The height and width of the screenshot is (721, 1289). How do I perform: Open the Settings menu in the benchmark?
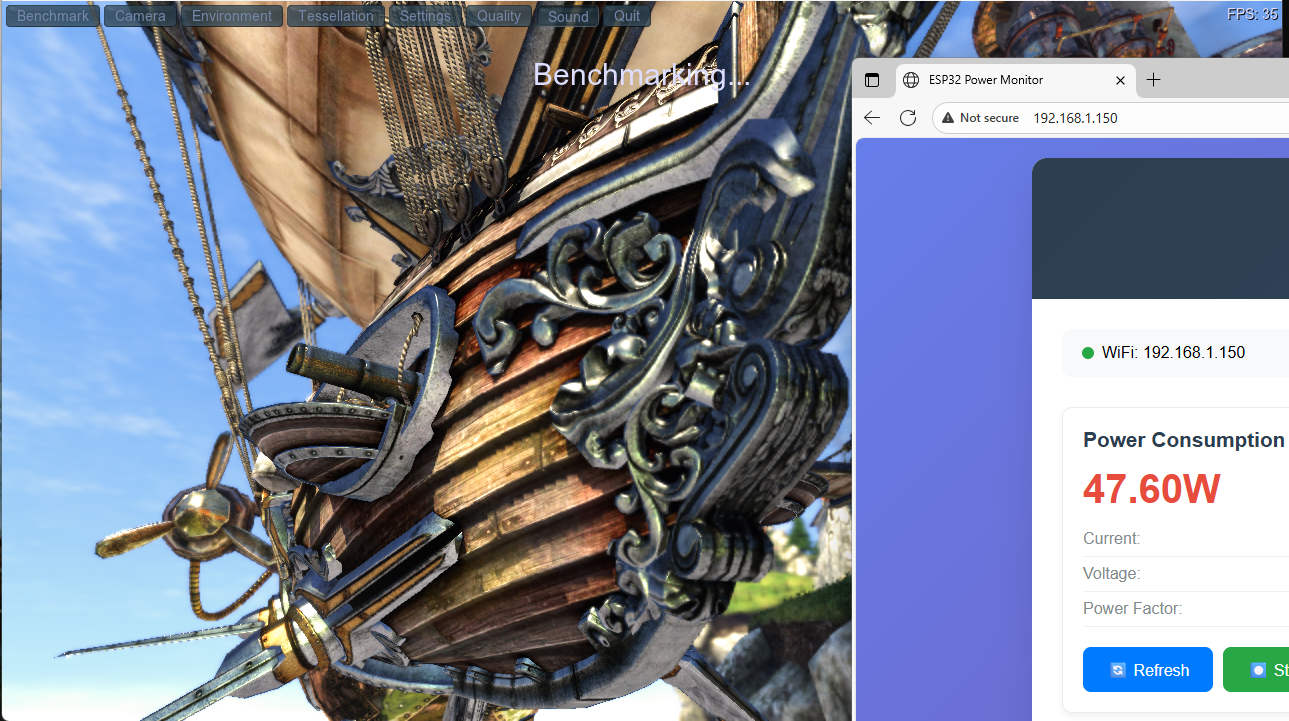(424, 16)
